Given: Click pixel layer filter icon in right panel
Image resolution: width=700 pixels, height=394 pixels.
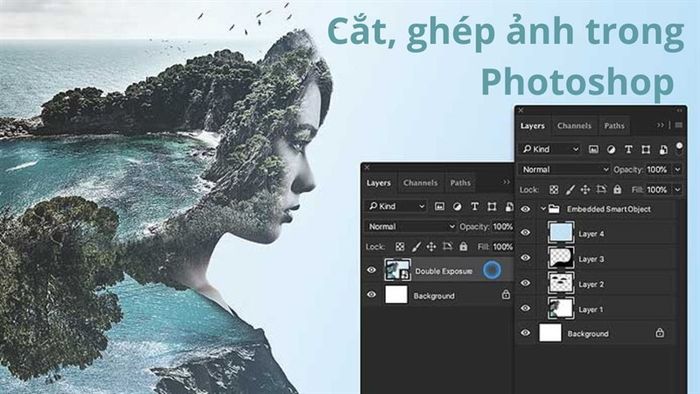Looking at the screenshot, I should click(593, 149).
